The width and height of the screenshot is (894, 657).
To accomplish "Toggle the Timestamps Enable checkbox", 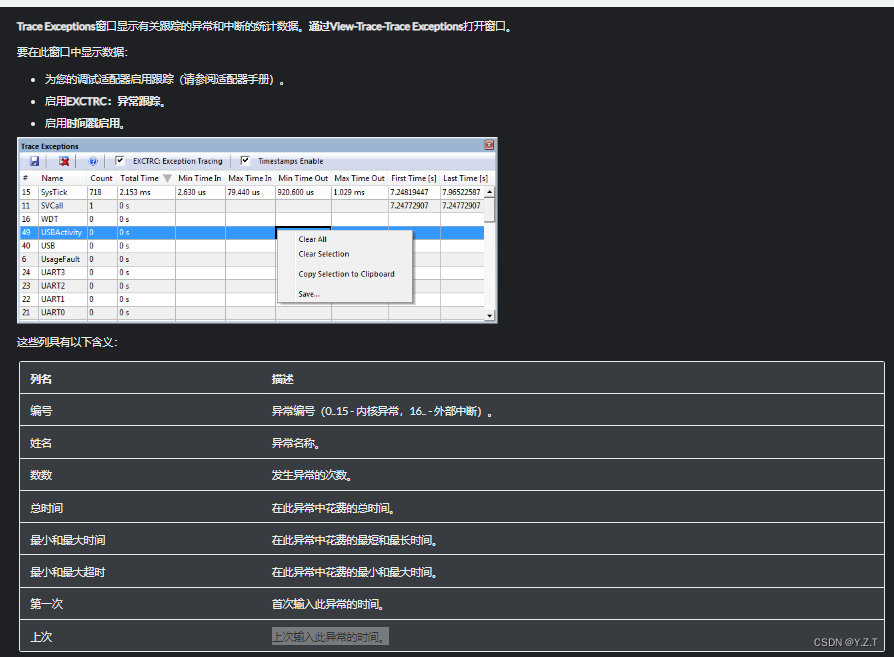I will [x=245, y=161].
